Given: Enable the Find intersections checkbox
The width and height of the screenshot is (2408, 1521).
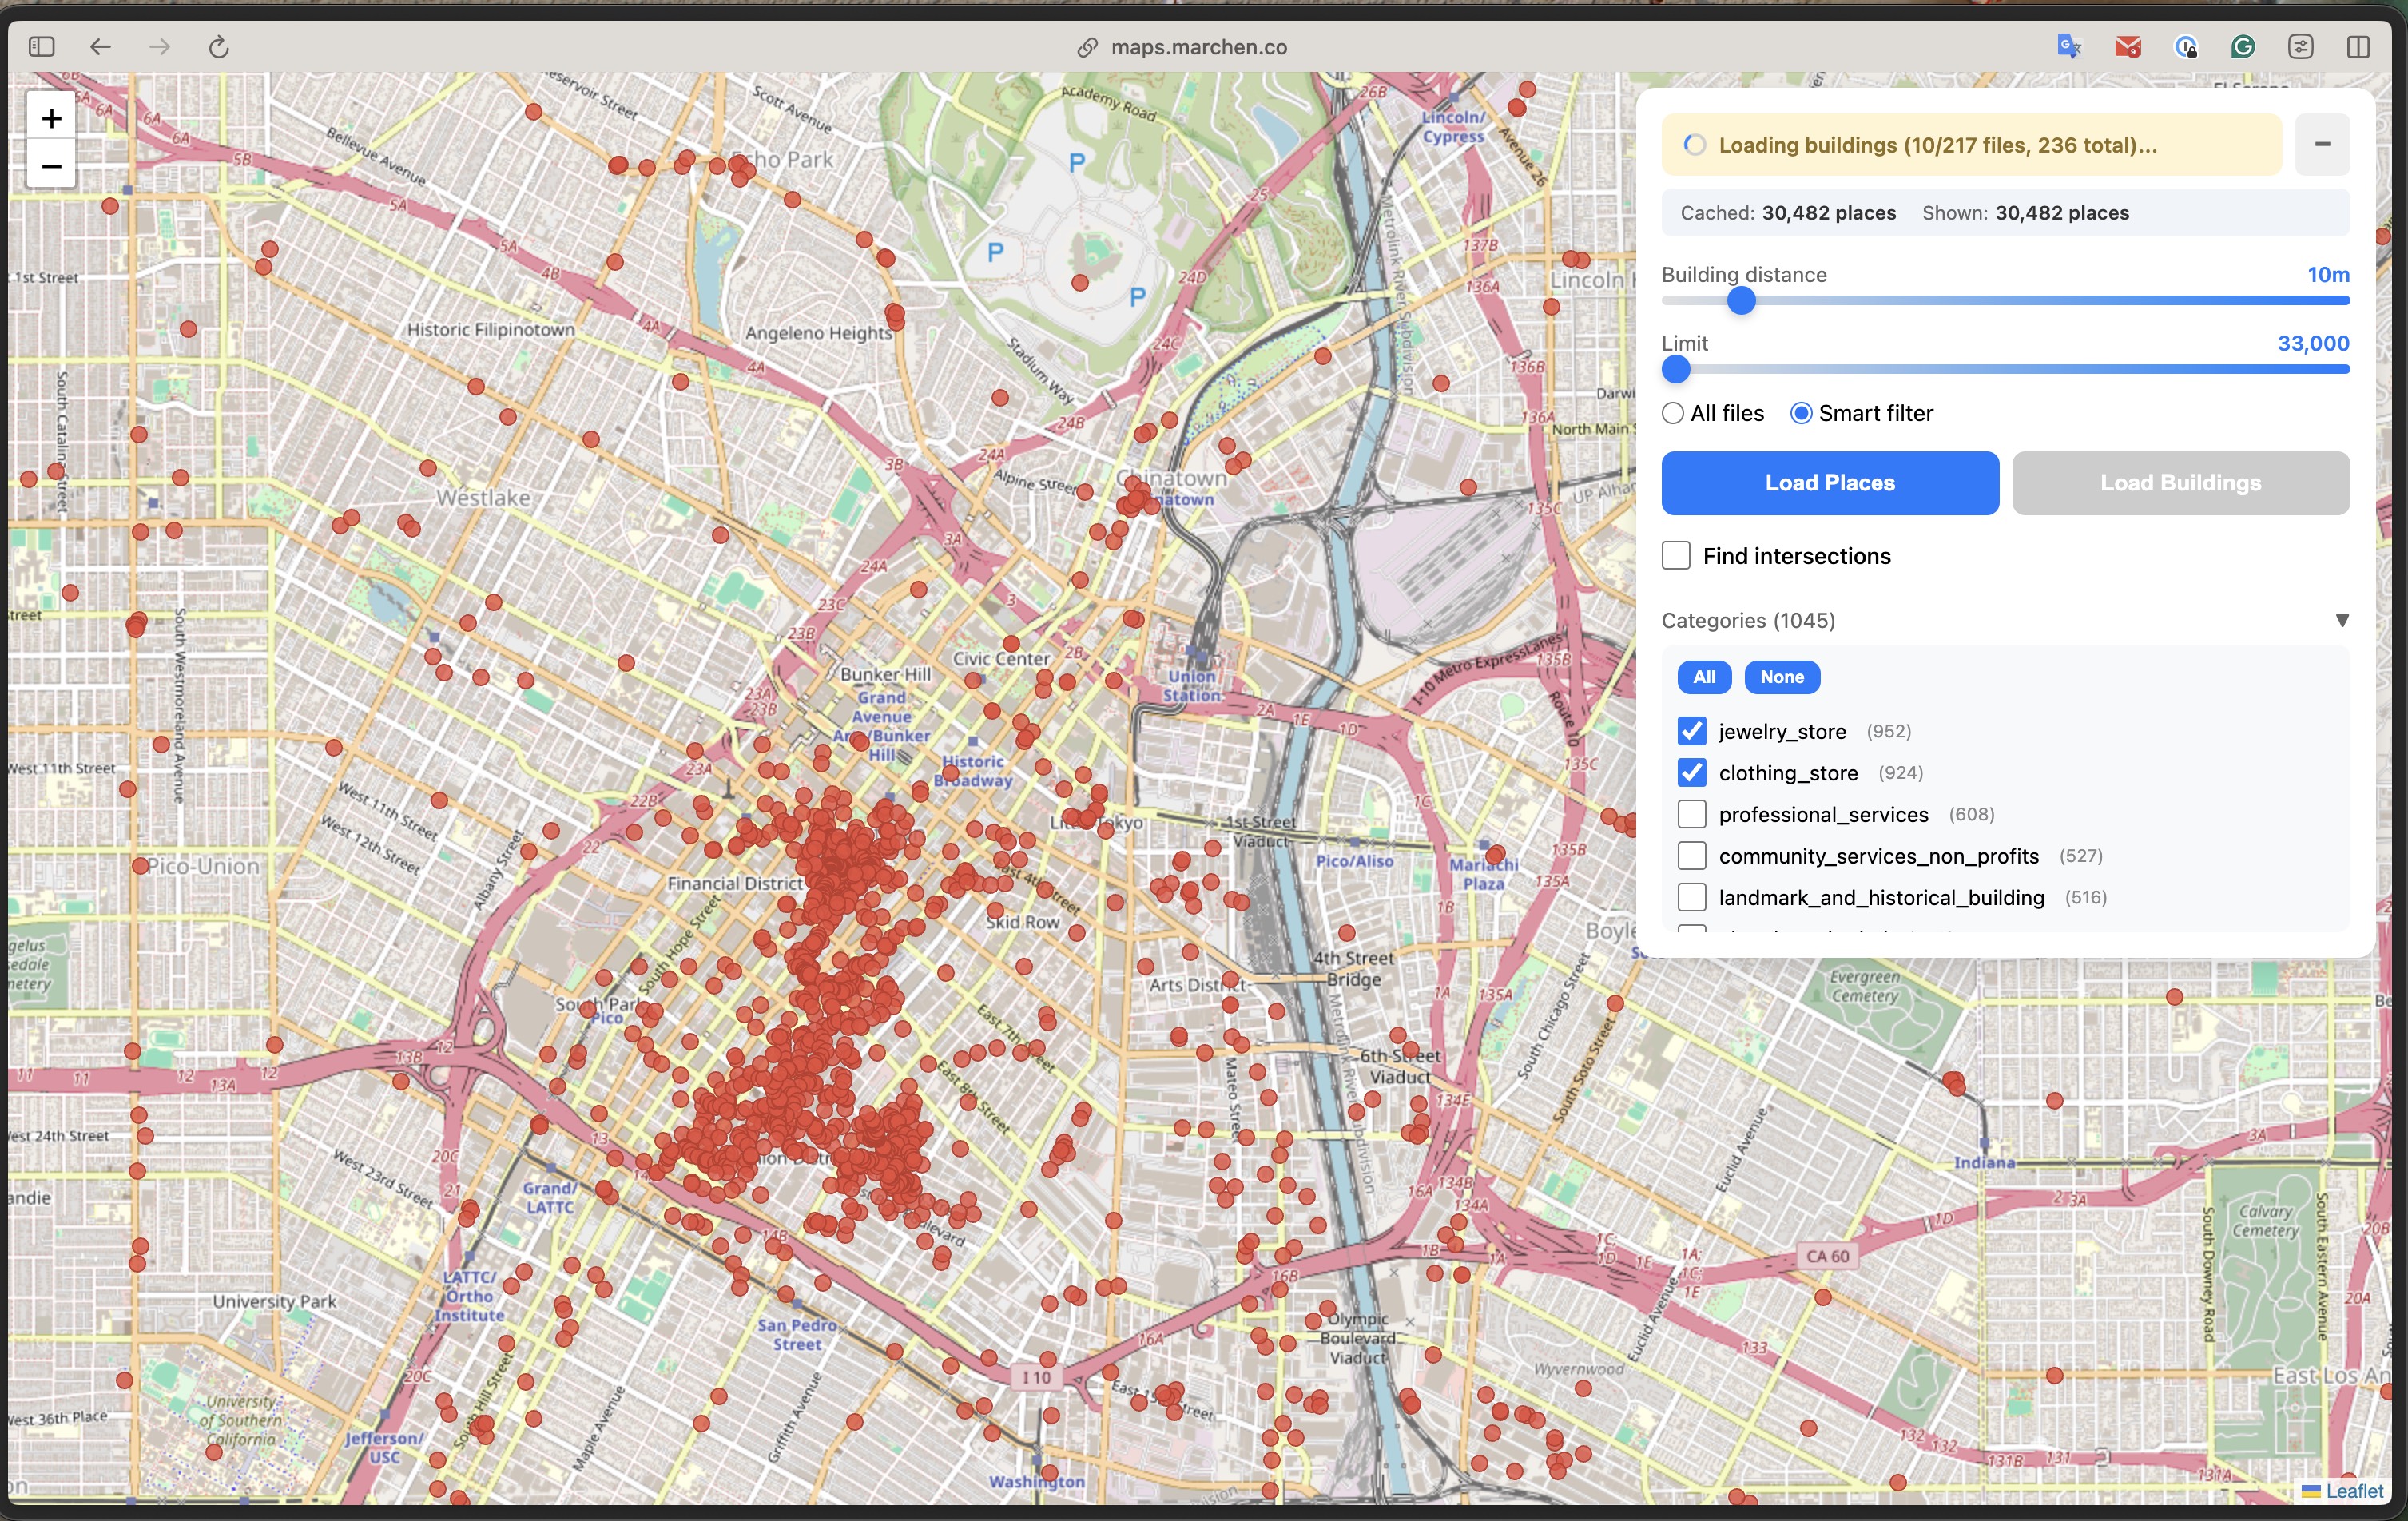Looking at the screenshot, I should (1676, 555).
